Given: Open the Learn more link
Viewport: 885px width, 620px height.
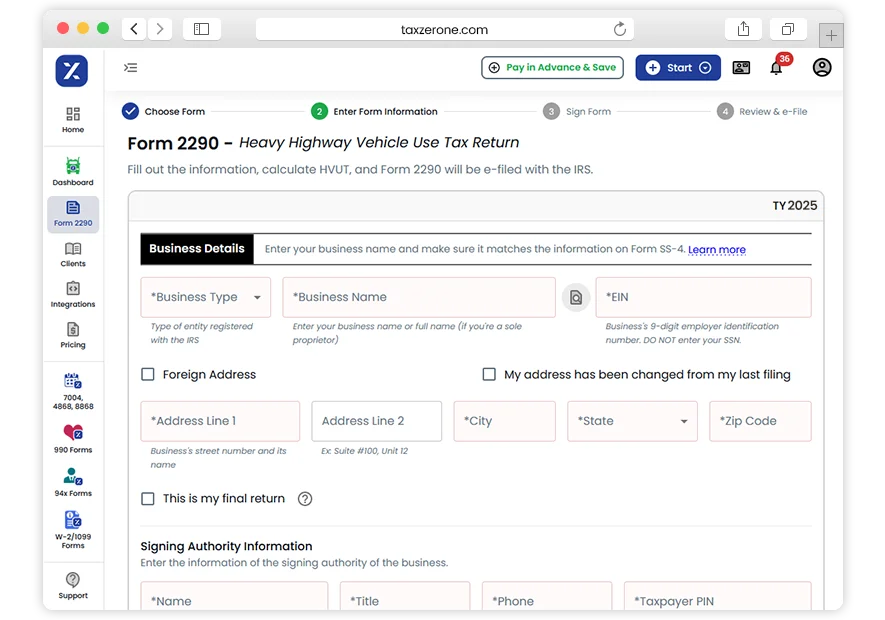Looking at the screenshot, I should (717, 250).
